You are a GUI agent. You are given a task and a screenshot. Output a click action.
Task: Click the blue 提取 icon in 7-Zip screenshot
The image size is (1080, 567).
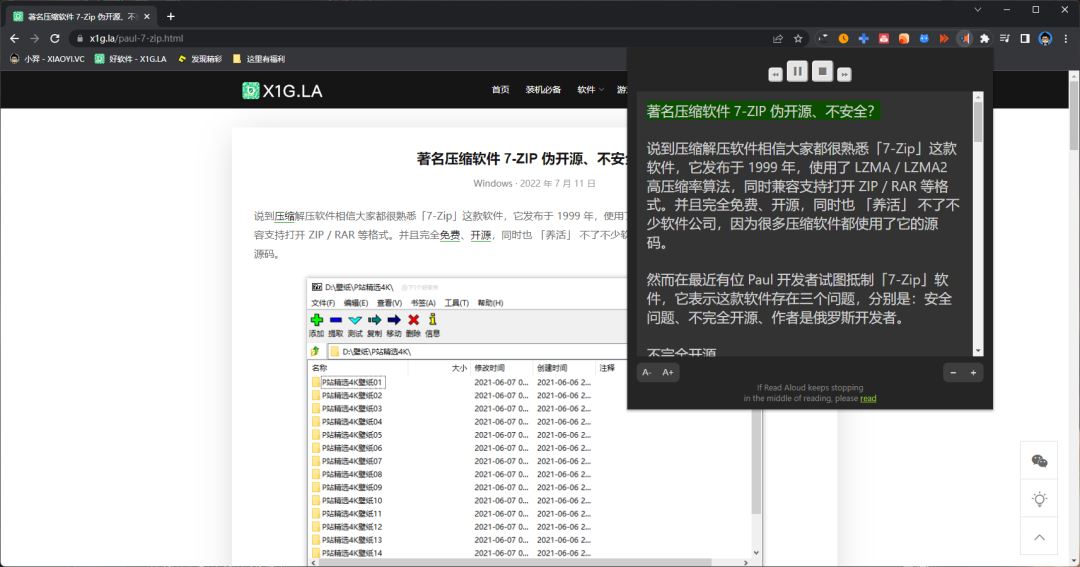335,320
